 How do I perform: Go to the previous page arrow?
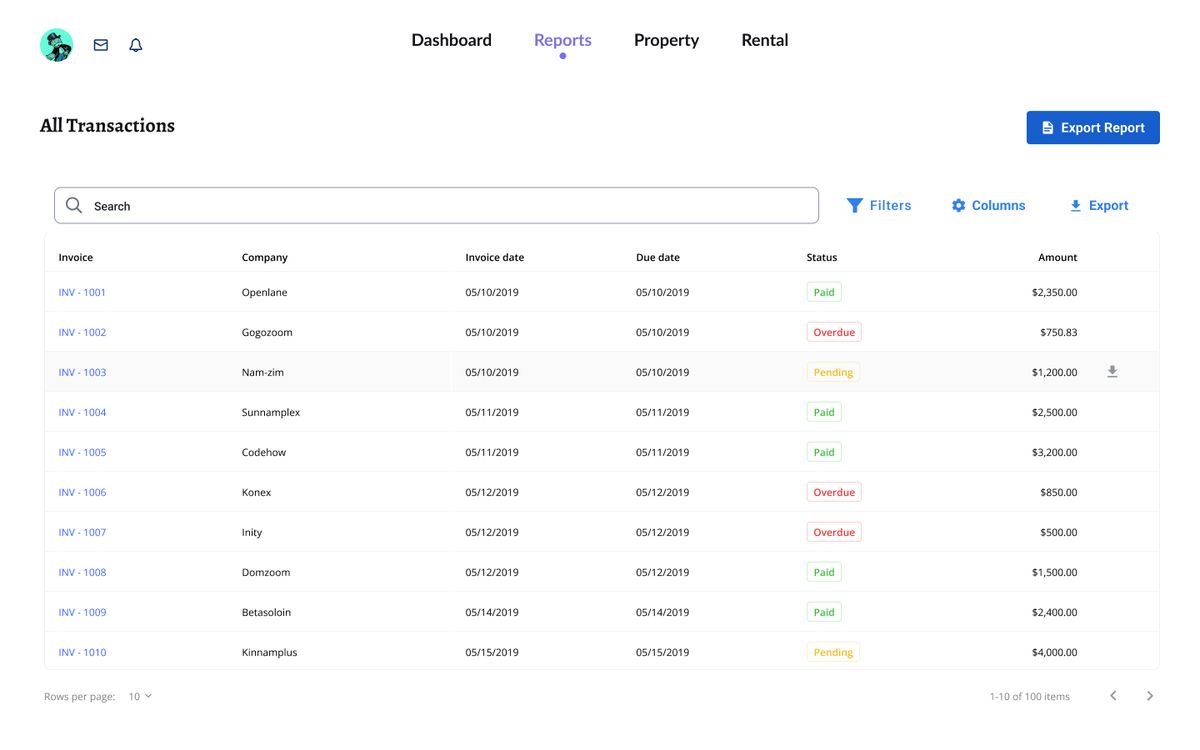(x=1113, y=696)
